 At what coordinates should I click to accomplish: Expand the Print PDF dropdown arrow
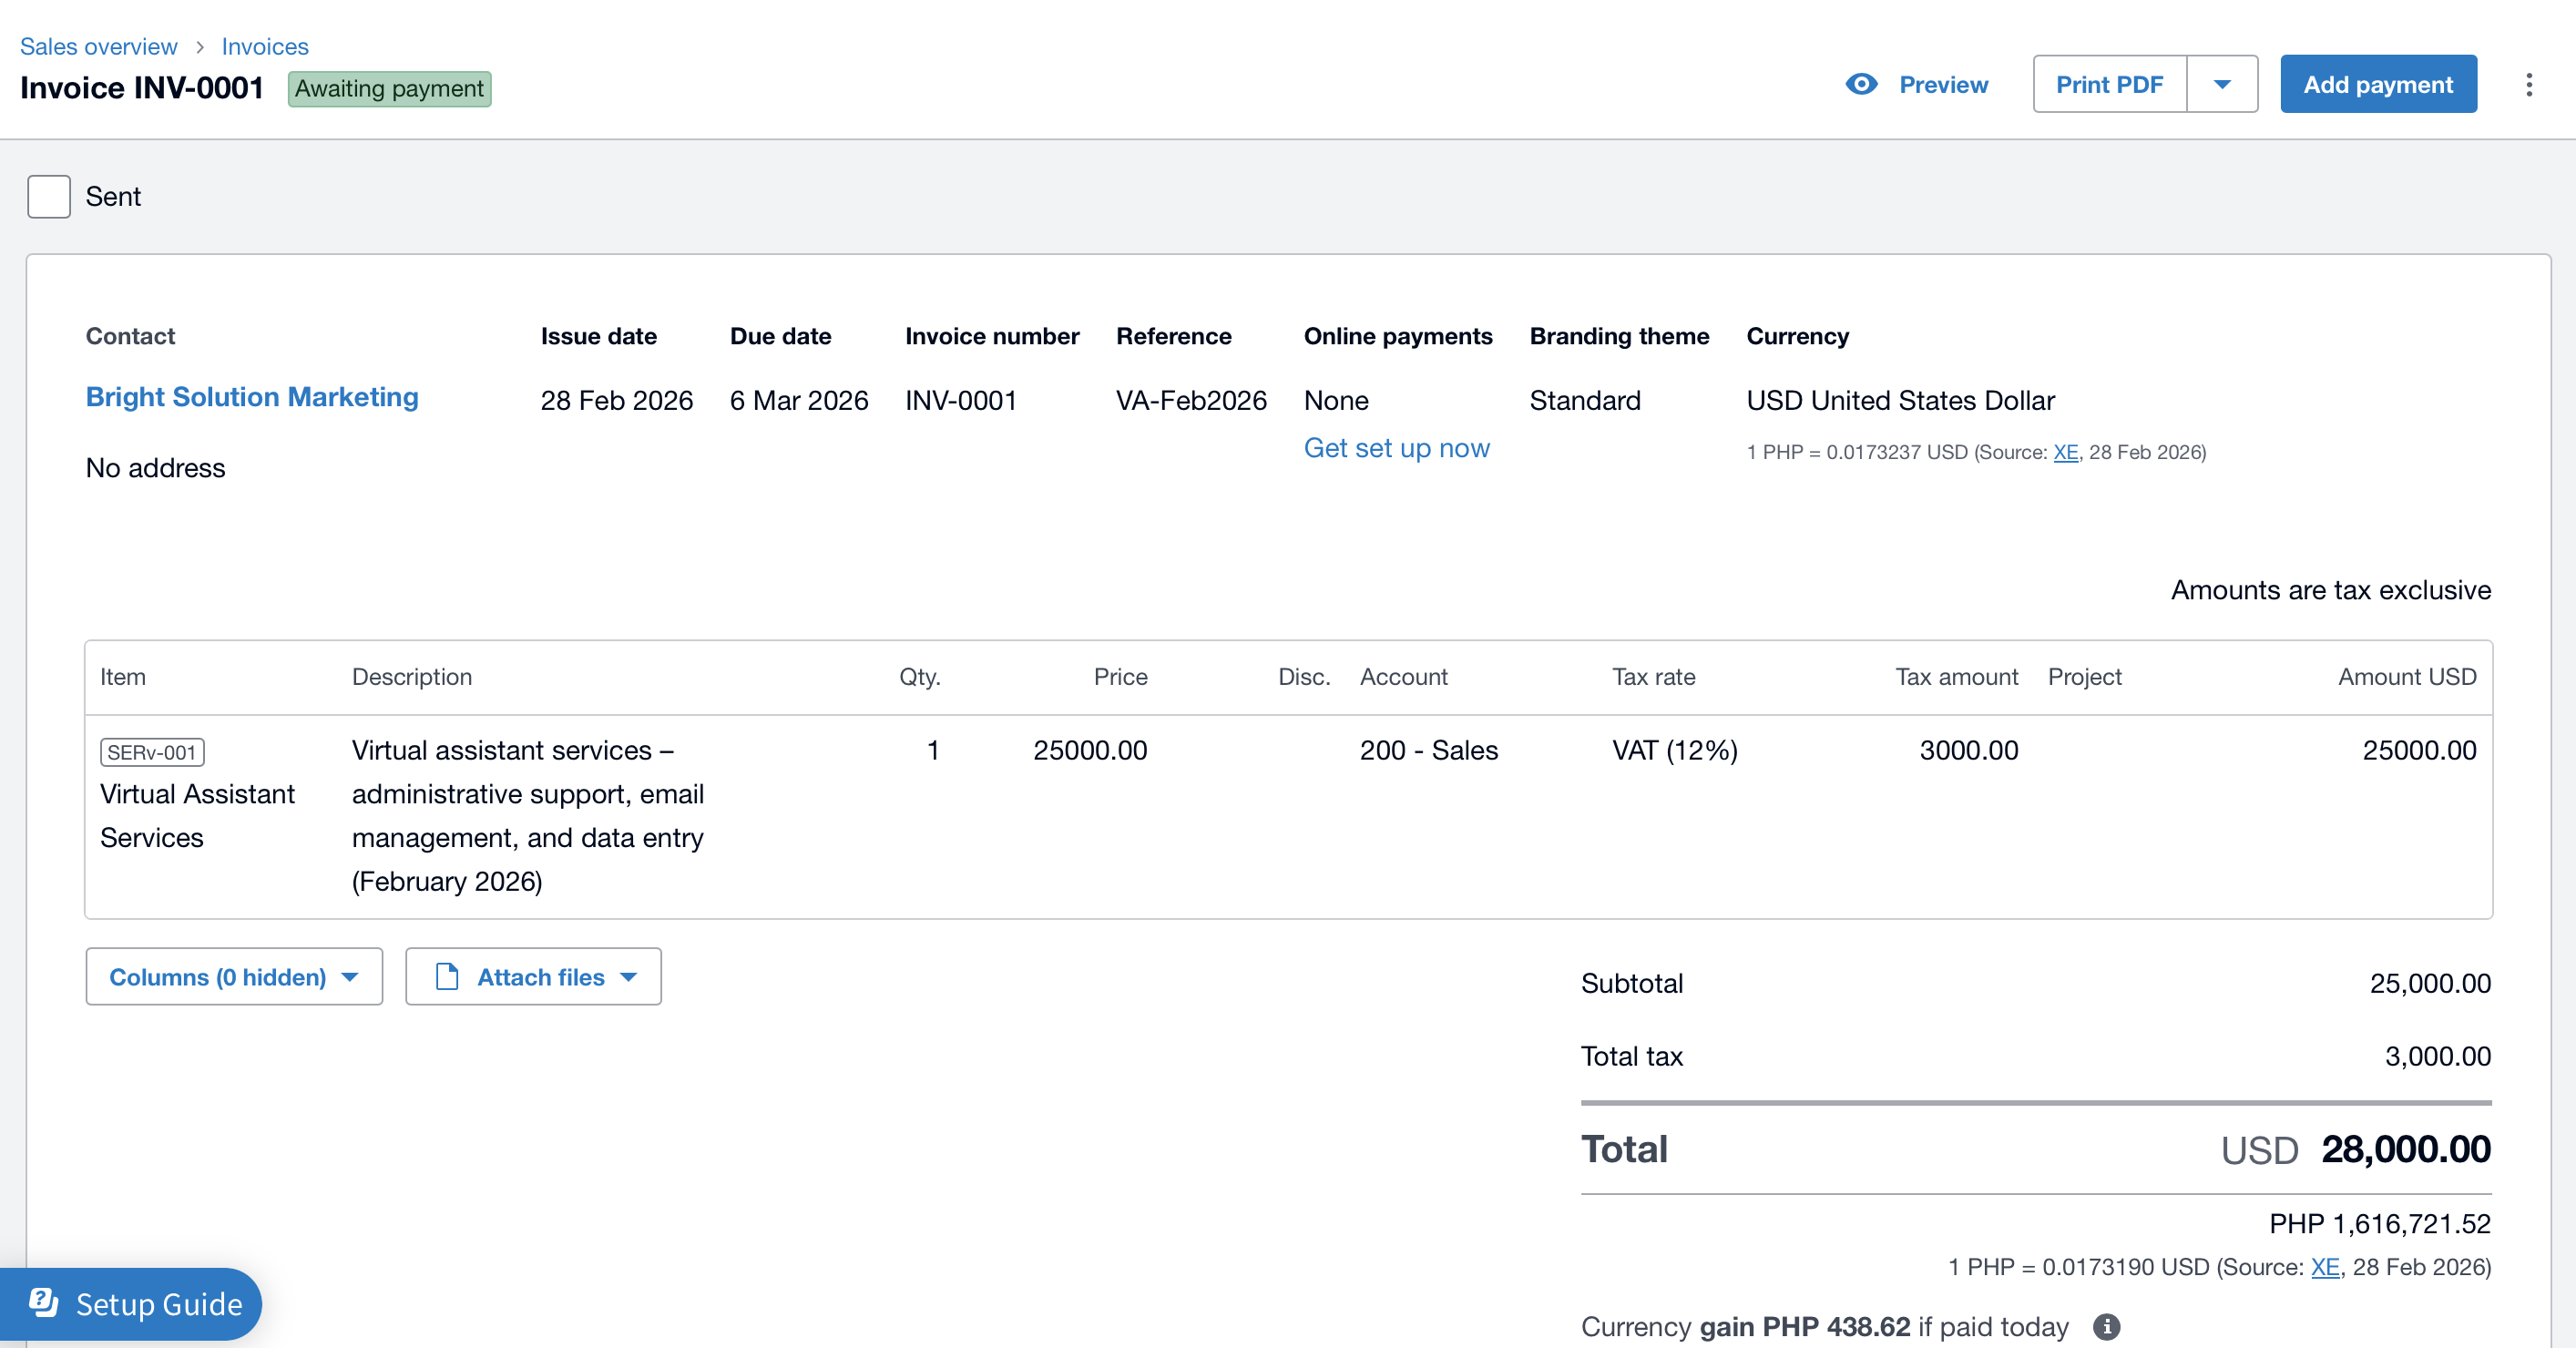click(x=2222, y=85)
